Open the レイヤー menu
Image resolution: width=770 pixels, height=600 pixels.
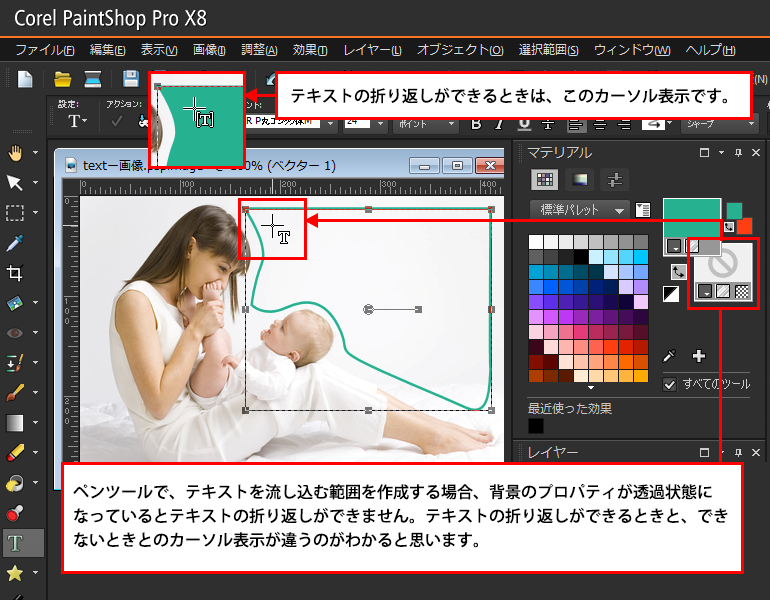click(372, 50)
